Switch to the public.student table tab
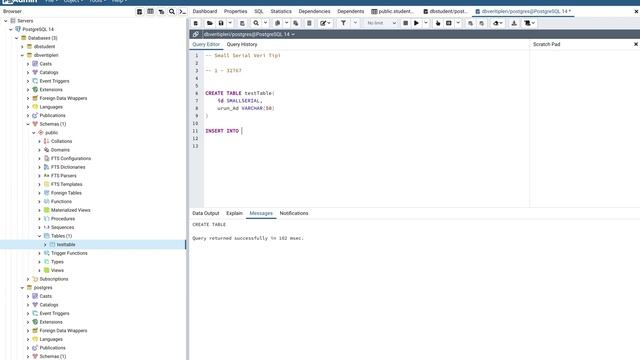Screen dimensions: 640x360 (392, 11)
